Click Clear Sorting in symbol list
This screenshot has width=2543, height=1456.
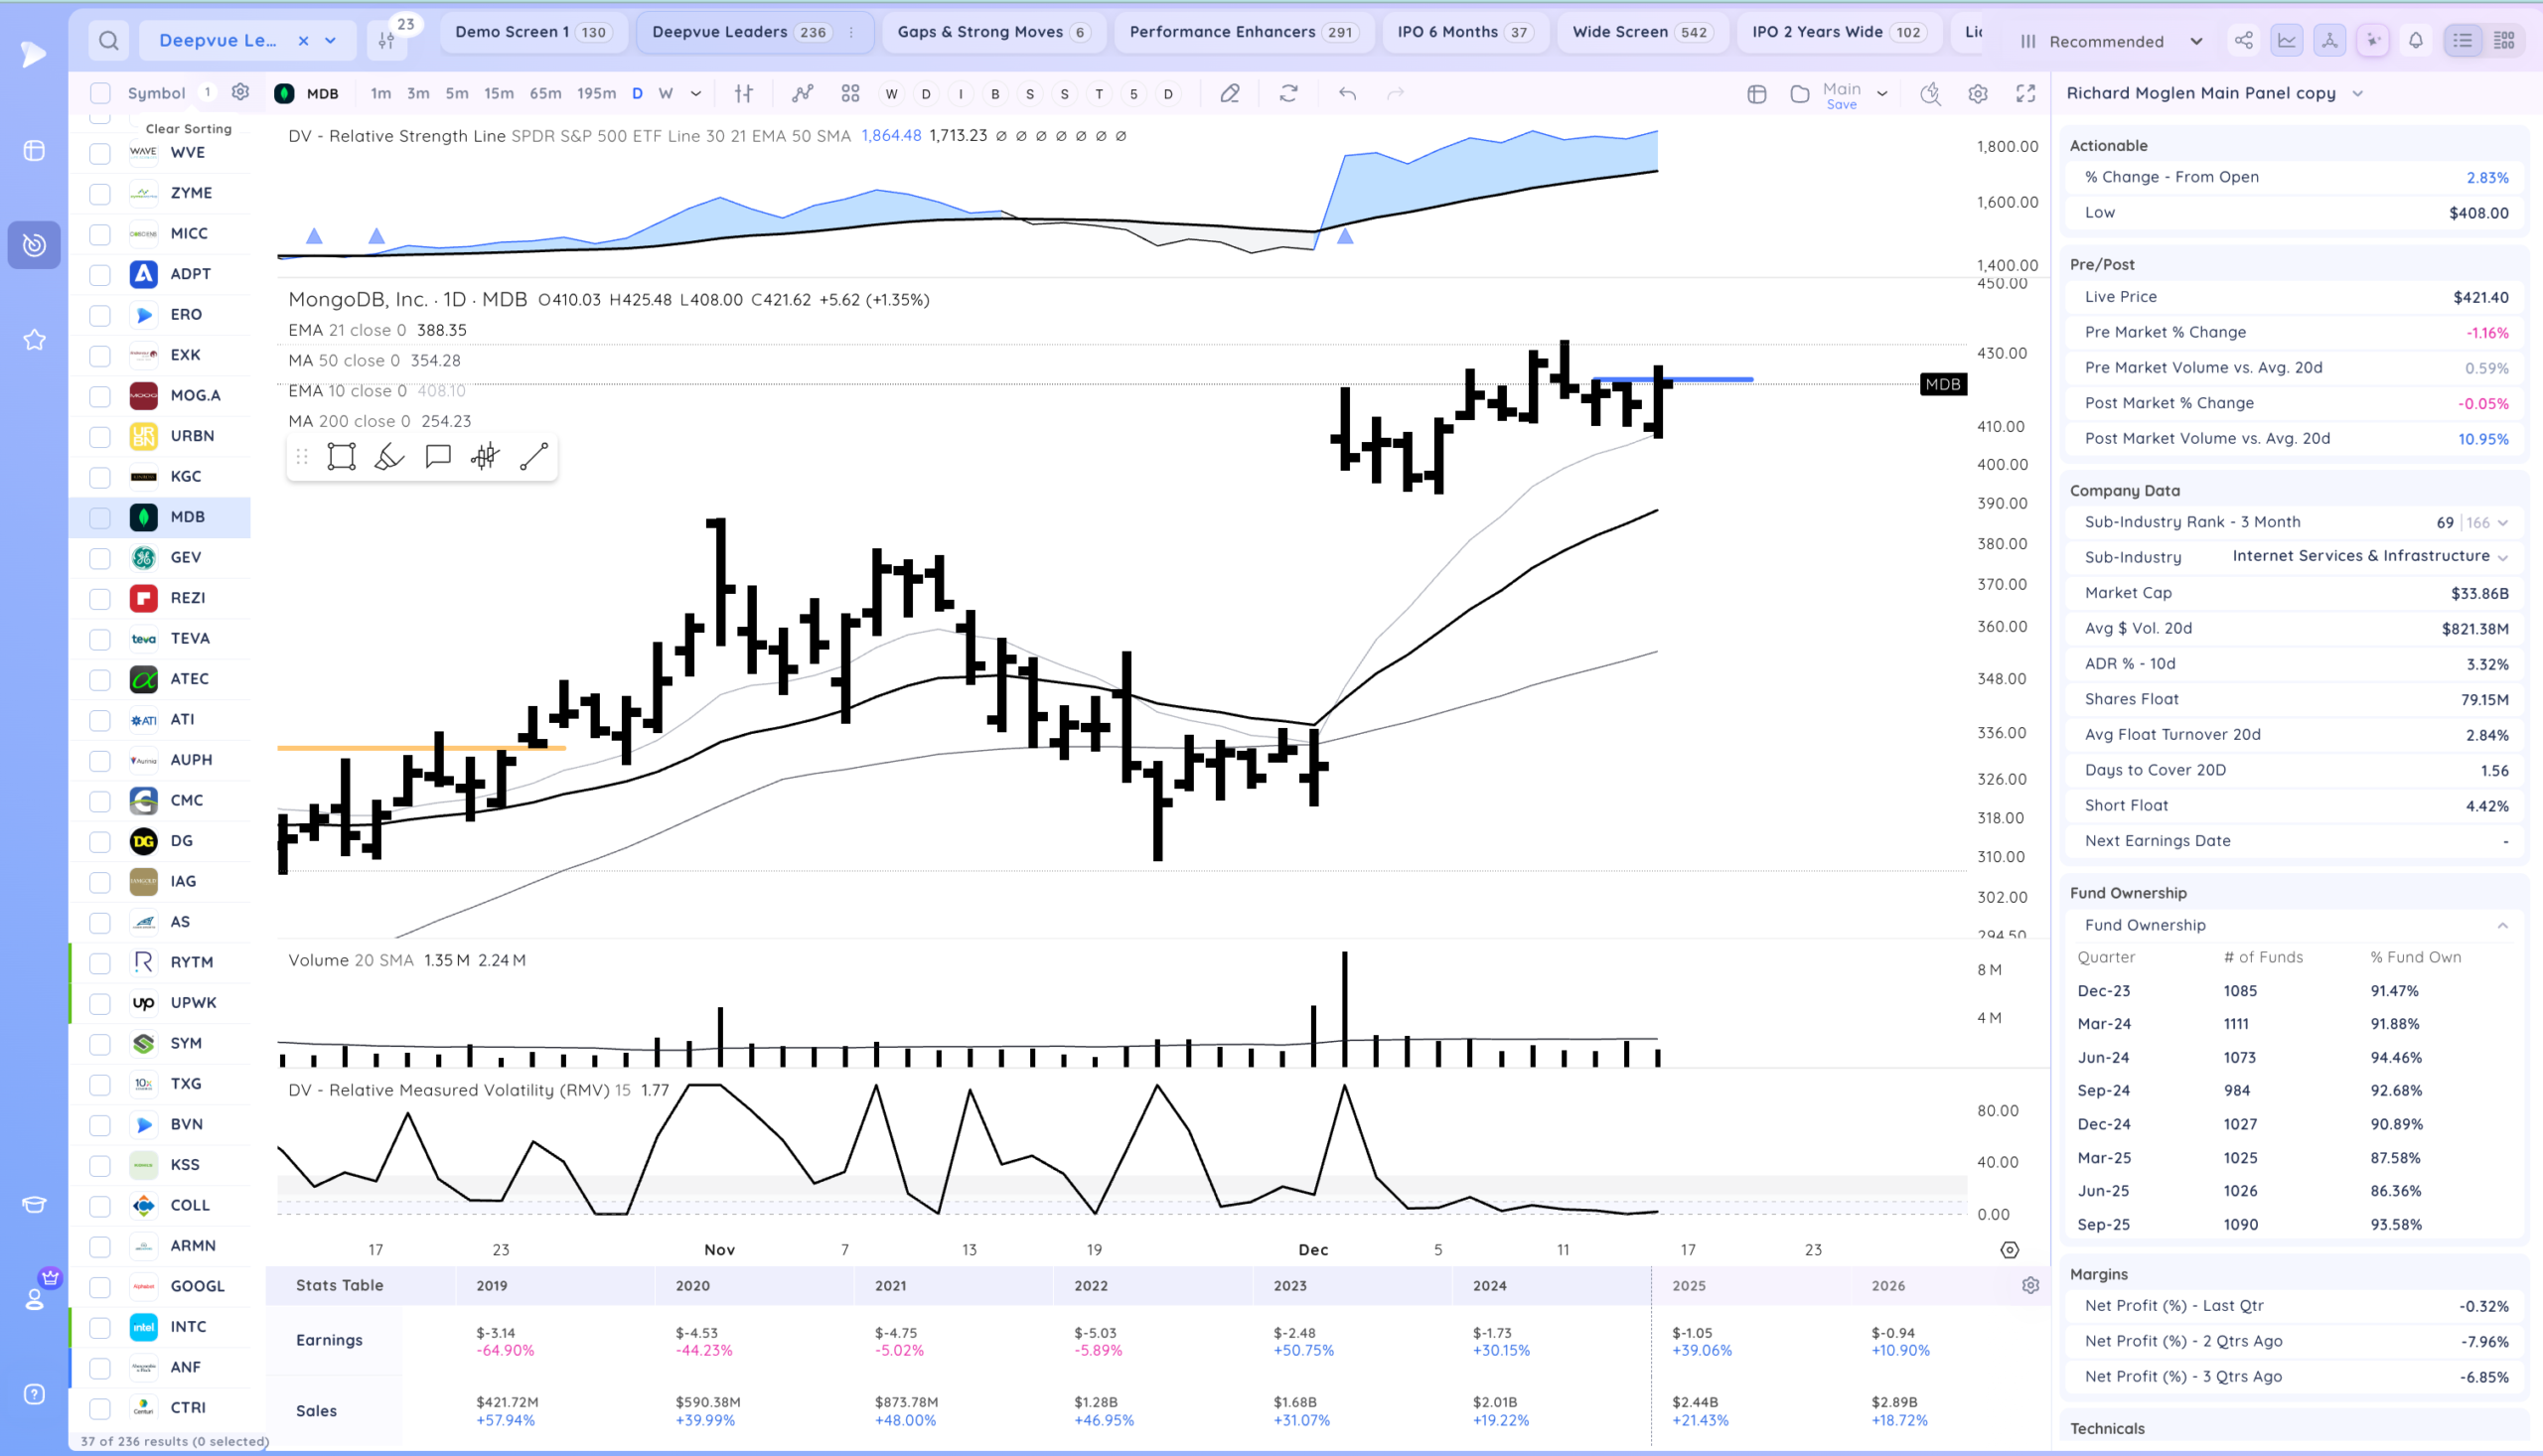(188, 129)
